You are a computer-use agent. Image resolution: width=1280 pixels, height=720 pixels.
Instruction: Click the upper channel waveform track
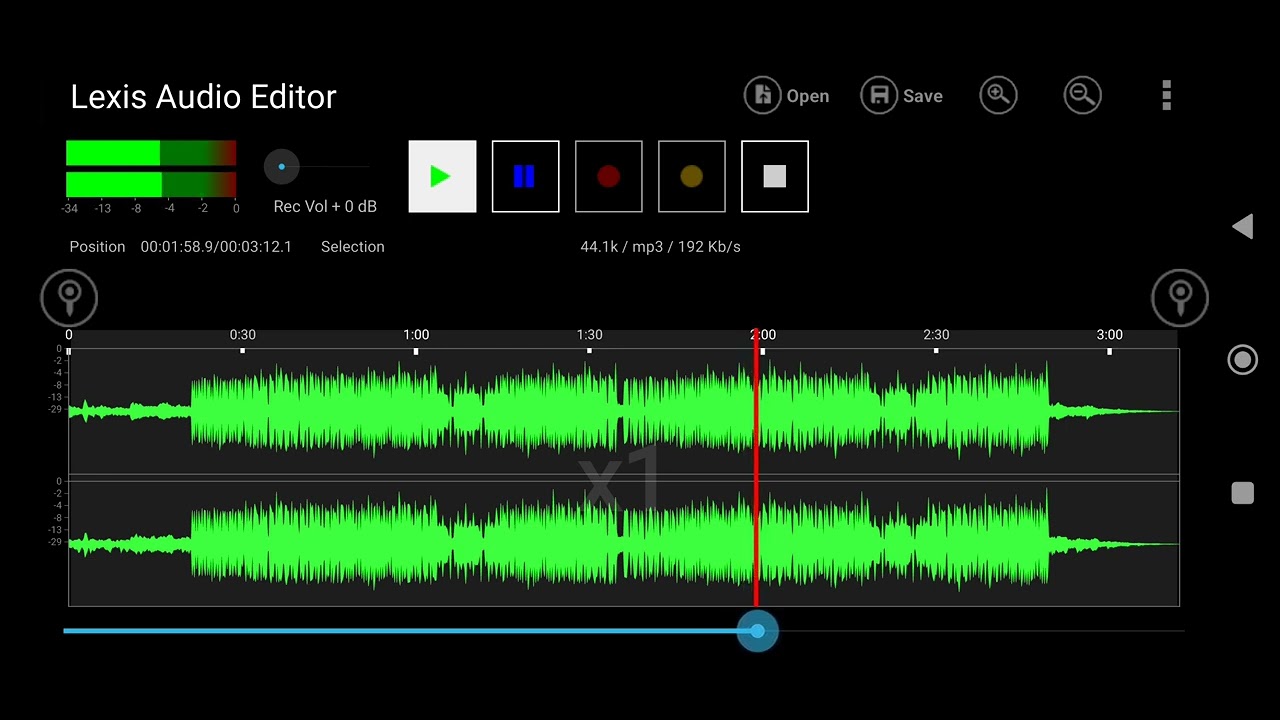623,411
